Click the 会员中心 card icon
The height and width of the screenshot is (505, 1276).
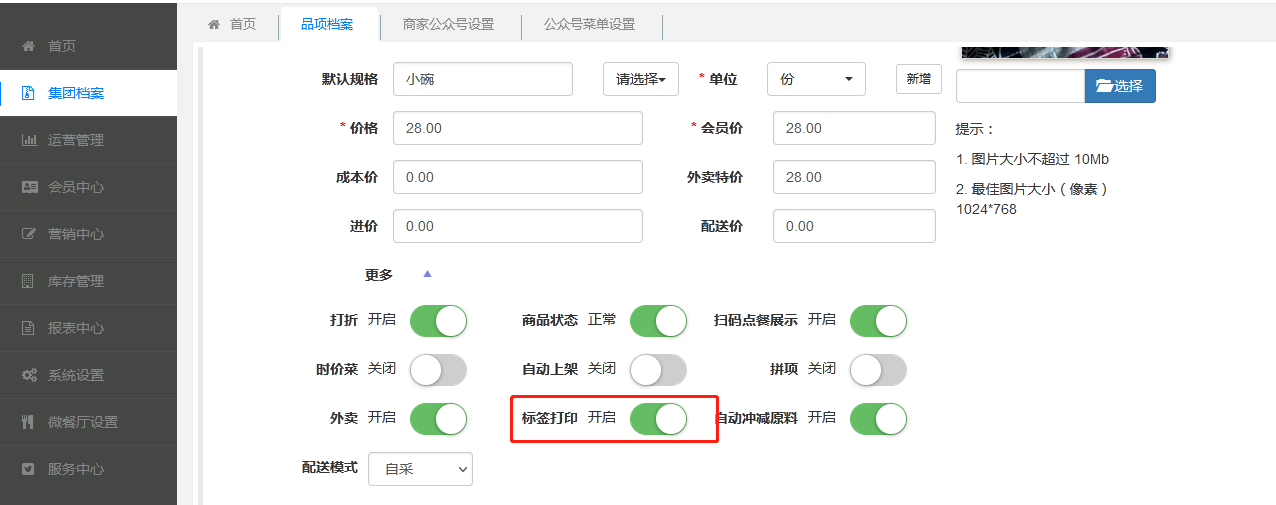[28, 187]
